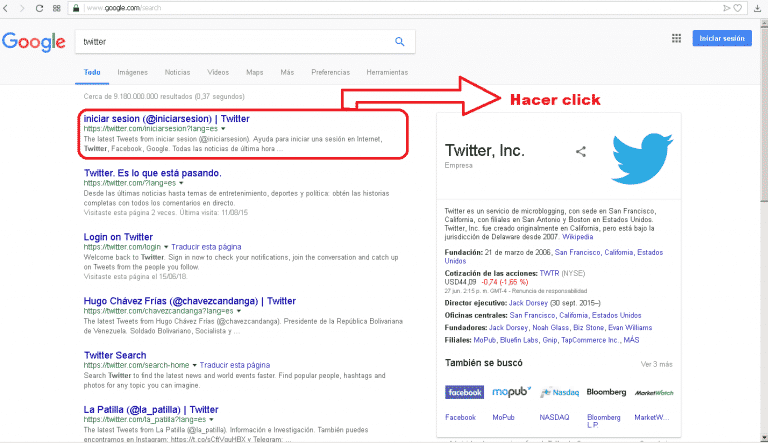Click in the Google search box

tap(235, 41)
